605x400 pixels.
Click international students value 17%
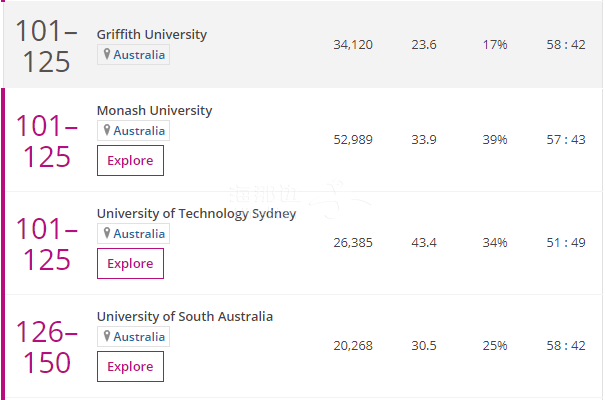click(495, 45)
